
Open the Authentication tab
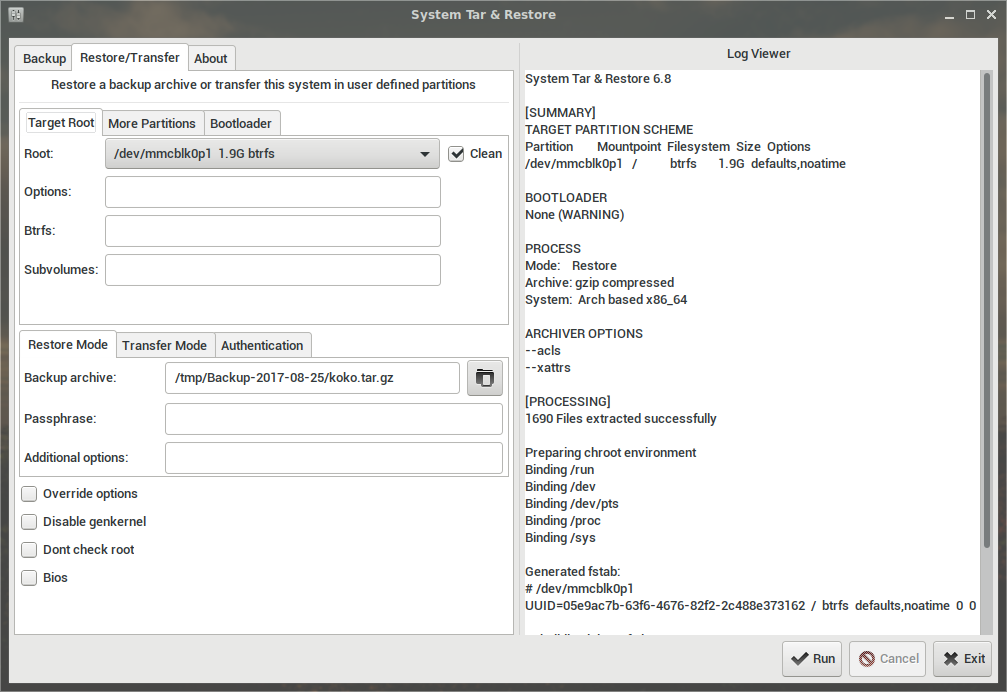262,345
